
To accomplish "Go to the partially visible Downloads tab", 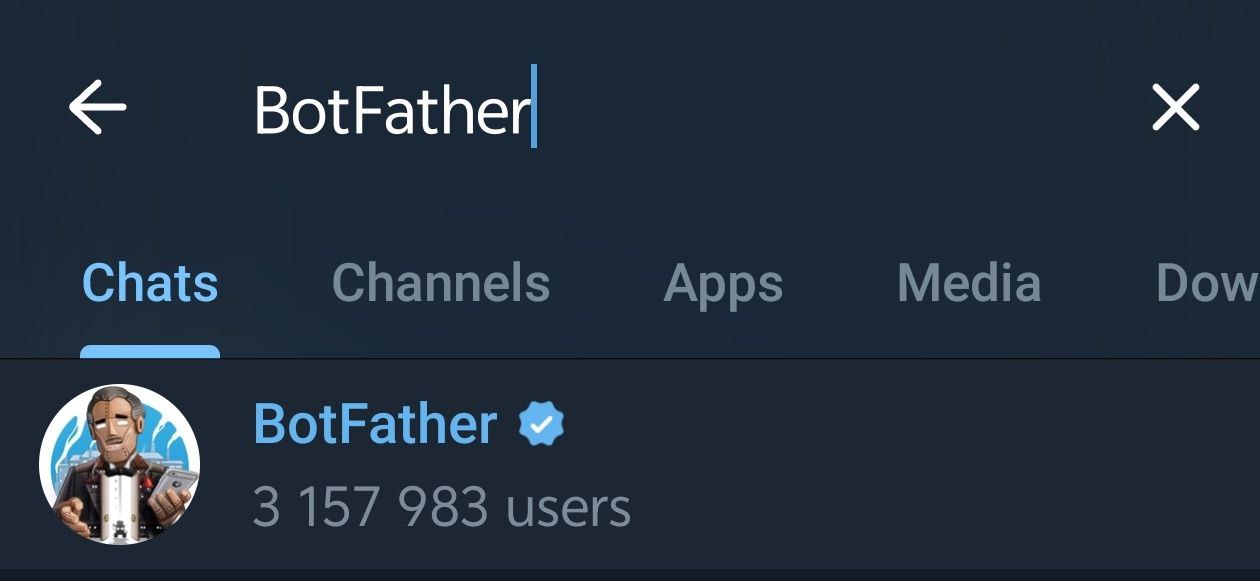I will point(1207,283).
